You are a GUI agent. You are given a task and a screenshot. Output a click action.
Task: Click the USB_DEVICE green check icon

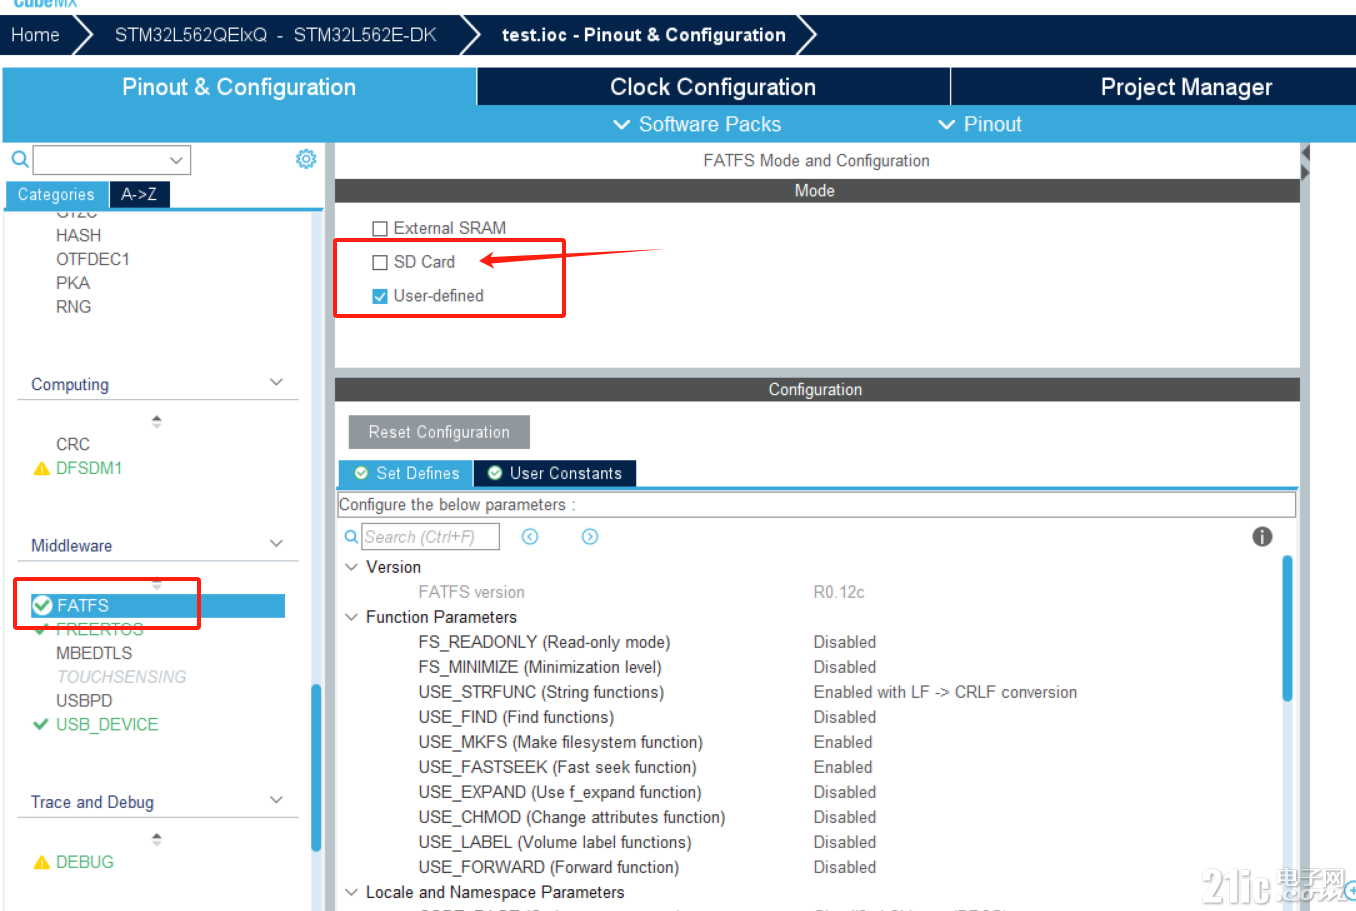point(41,725)
